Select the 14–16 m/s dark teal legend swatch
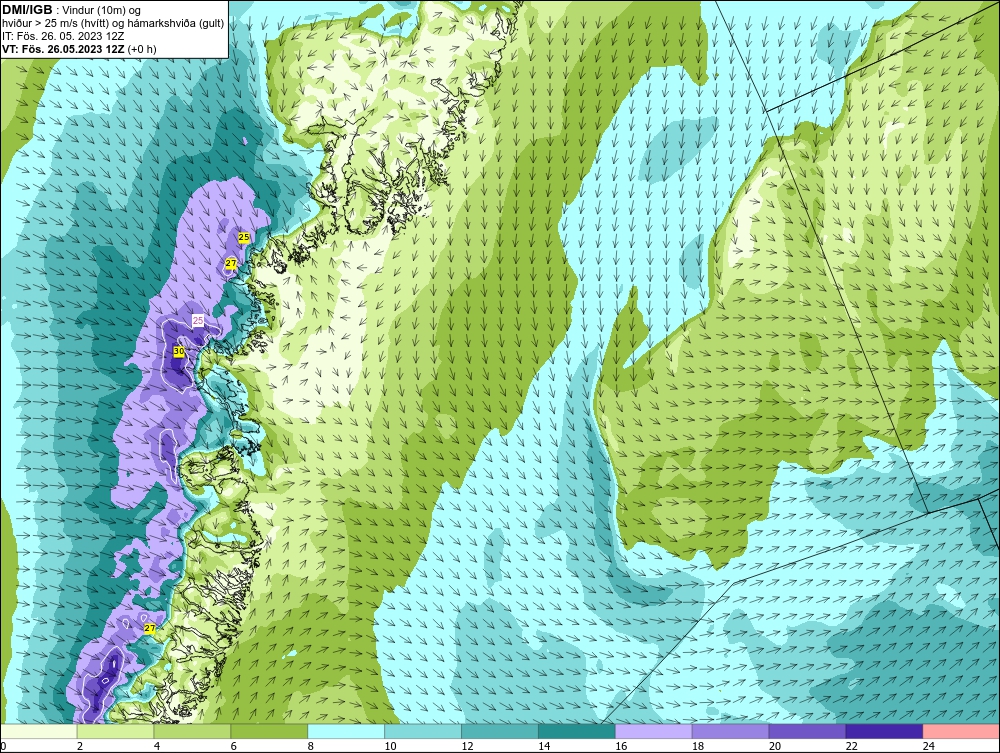 pos(577,731)
